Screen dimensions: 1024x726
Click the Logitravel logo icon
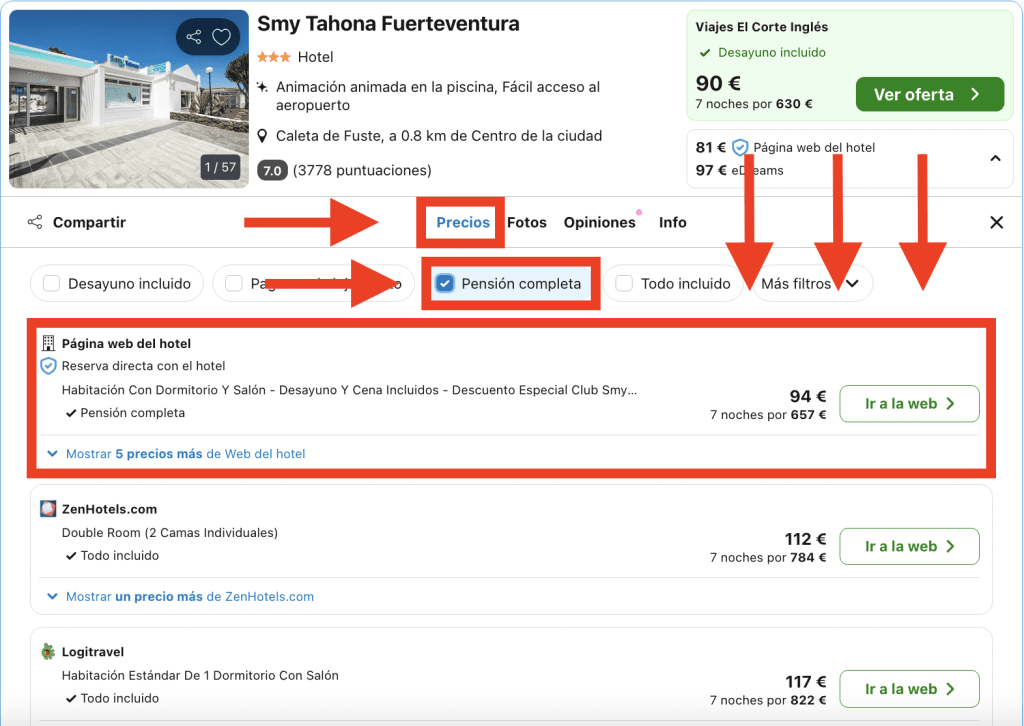[48, 652]
